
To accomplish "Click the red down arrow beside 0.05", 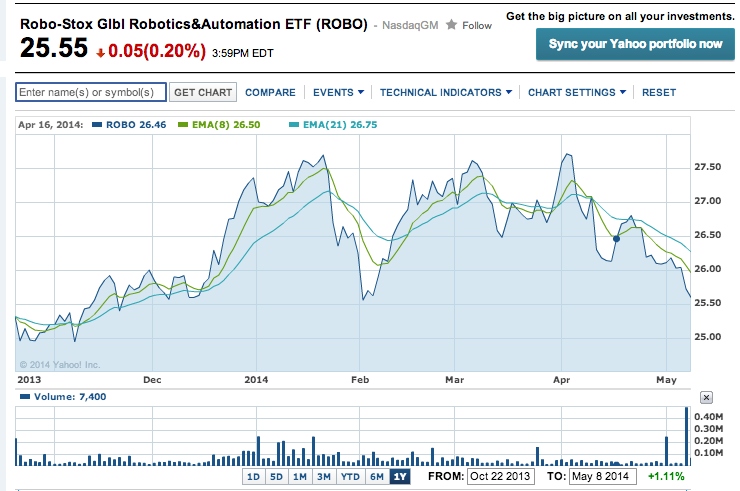I will pyautogui.click(x=100, y=53).
